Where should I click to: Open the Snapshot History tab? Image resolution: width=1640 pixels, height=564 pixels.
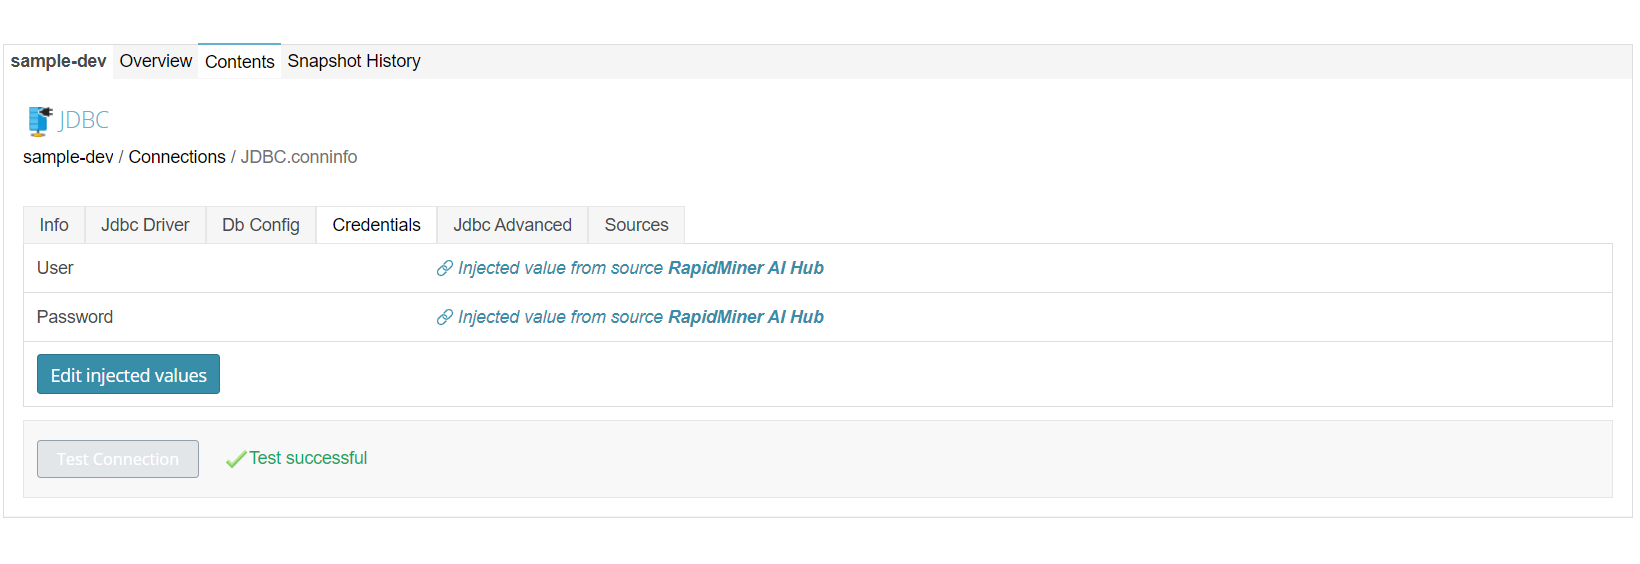pos(354,61)
